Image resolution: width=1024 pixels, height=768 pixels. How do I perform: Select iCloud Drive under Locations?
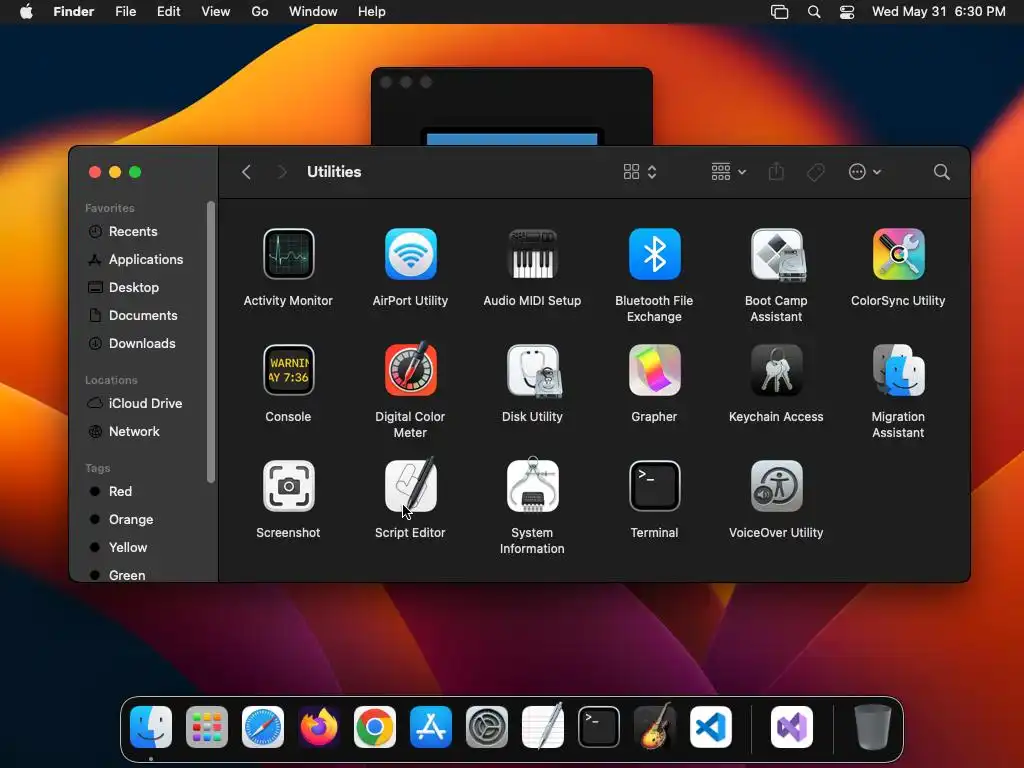click(145, 404)
